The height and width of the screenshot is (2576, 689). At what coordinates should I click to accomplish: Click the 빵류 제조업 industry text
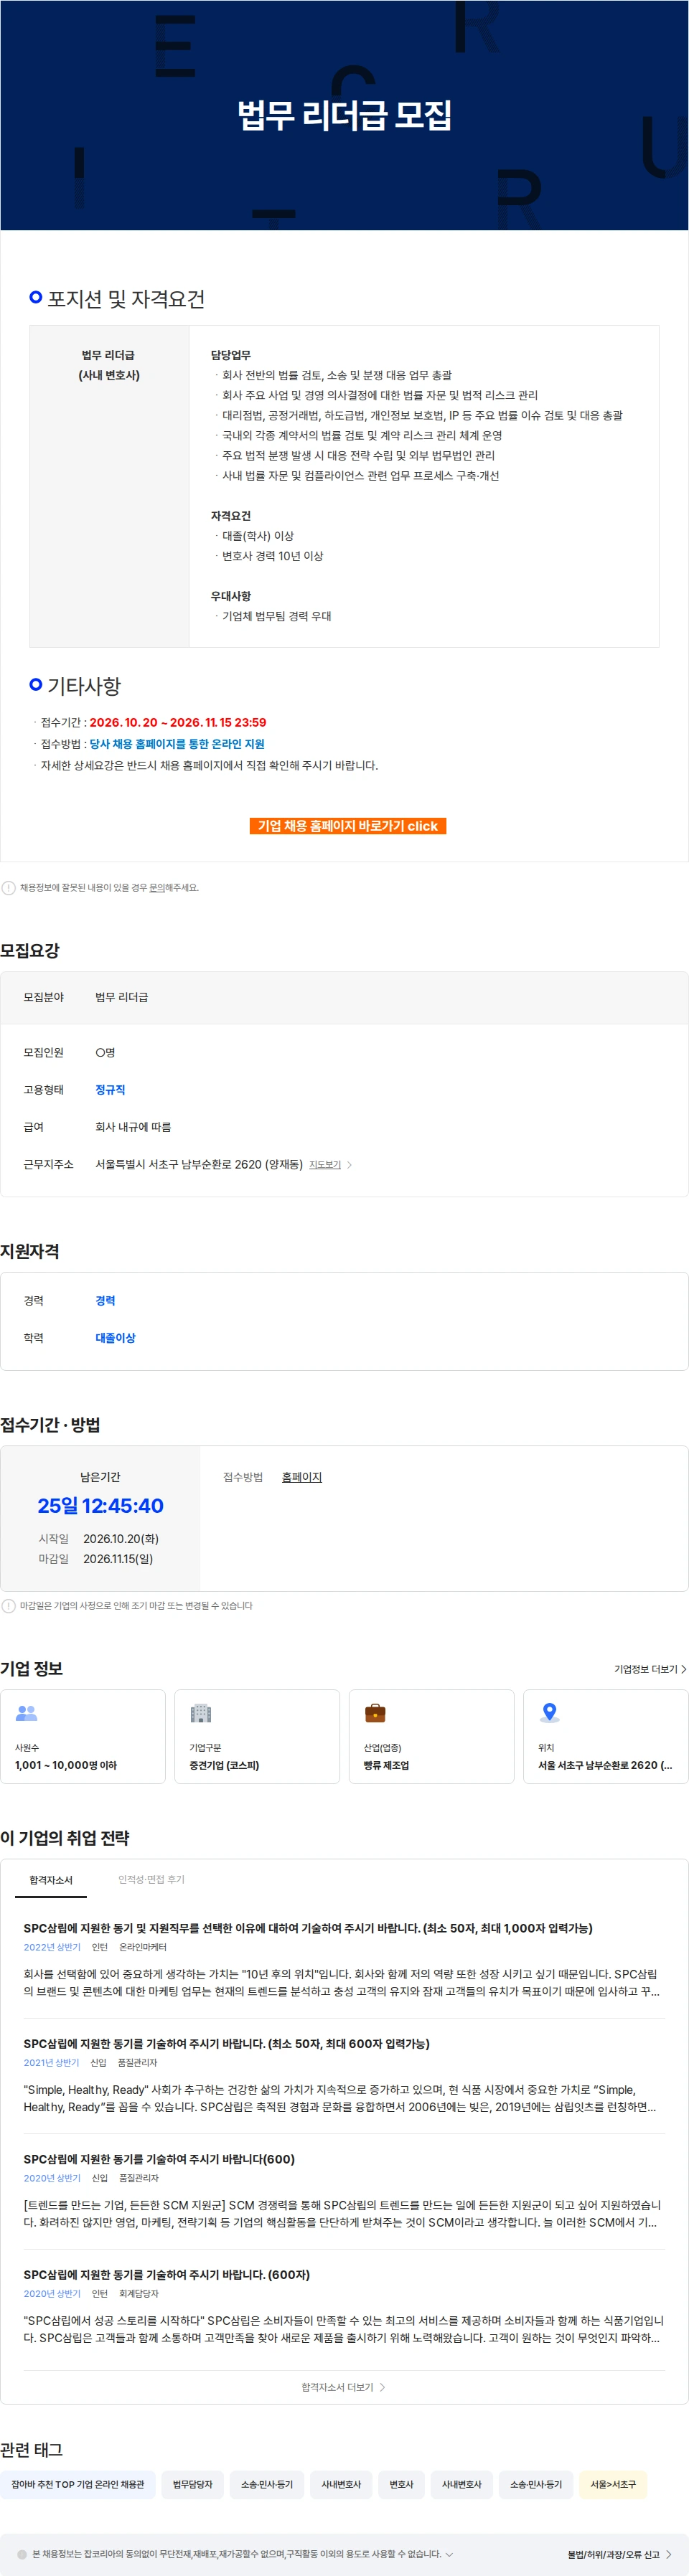coord(386,1765)
